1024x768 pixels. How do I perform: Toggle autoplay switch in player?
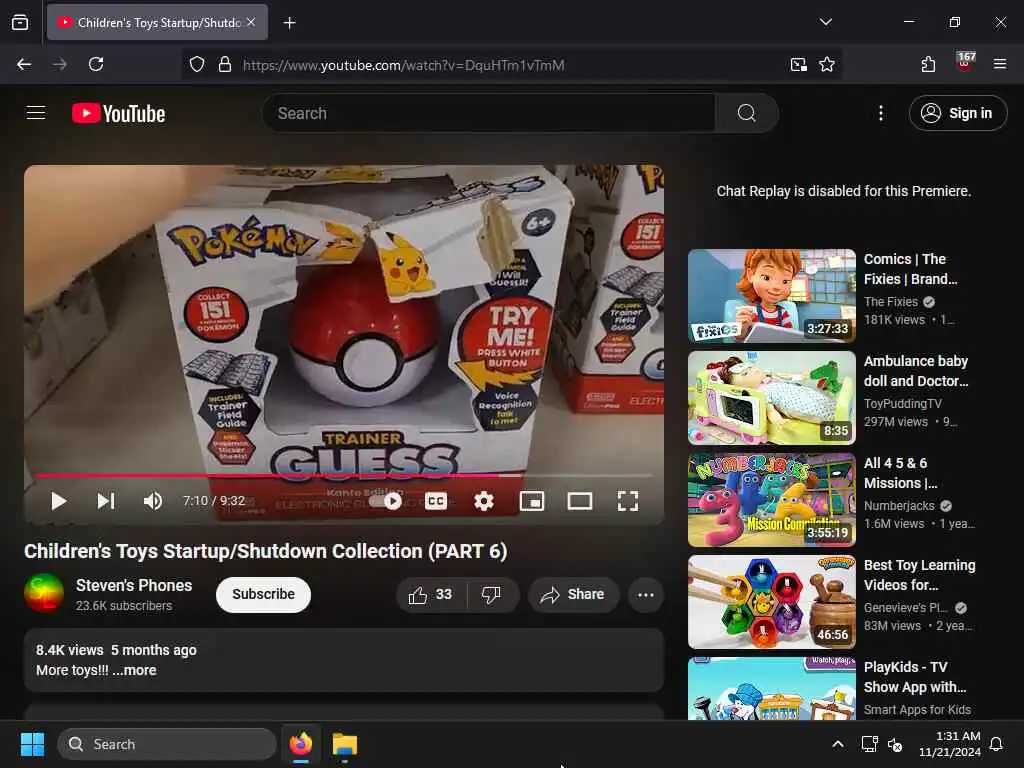pyautogui.click(x=385, y=501)
